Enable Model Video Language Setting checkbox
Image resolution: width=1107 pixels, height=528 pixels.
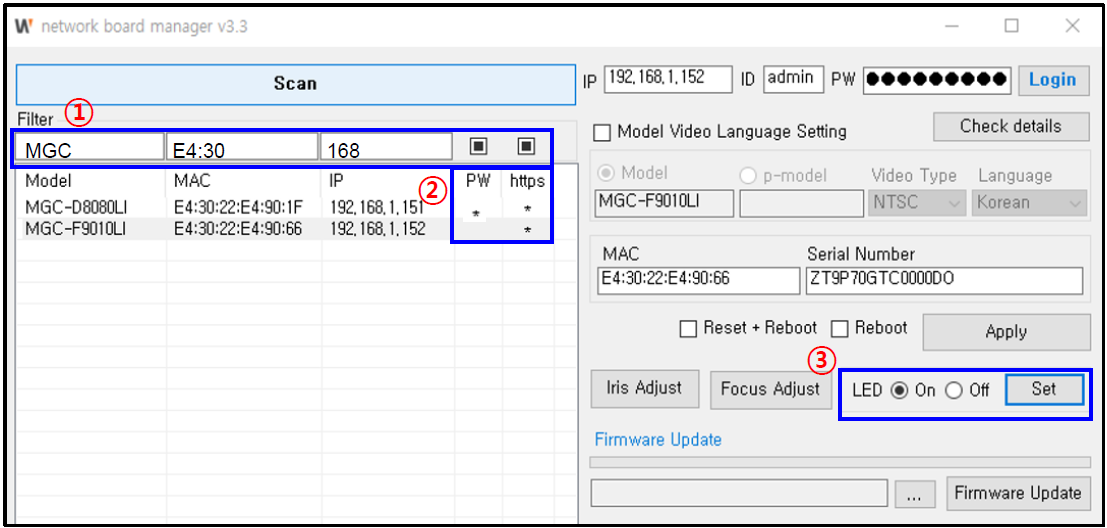tap(602, 132)
